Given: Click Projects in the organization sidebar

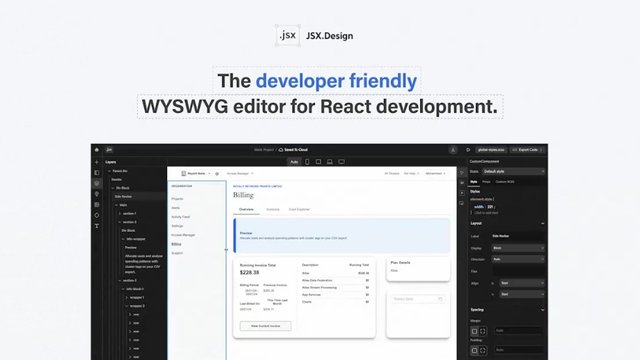Looking at the screenshot, I should pyautogui.click(x=177, y=199).
